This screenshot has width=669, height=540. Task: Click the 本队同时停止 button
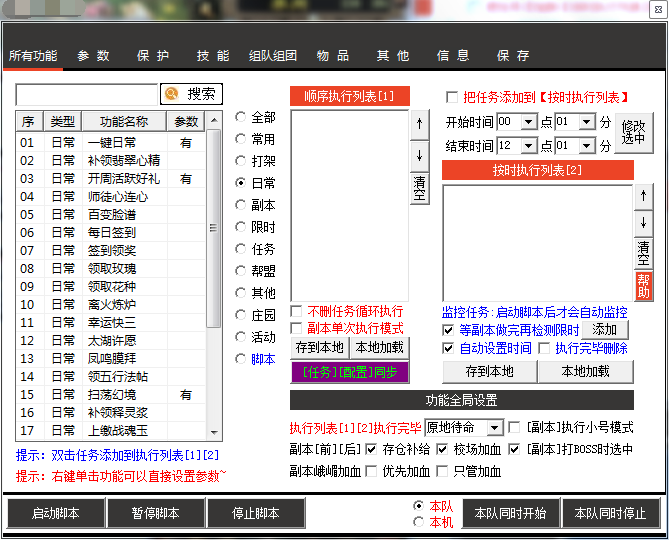point(611,513)
